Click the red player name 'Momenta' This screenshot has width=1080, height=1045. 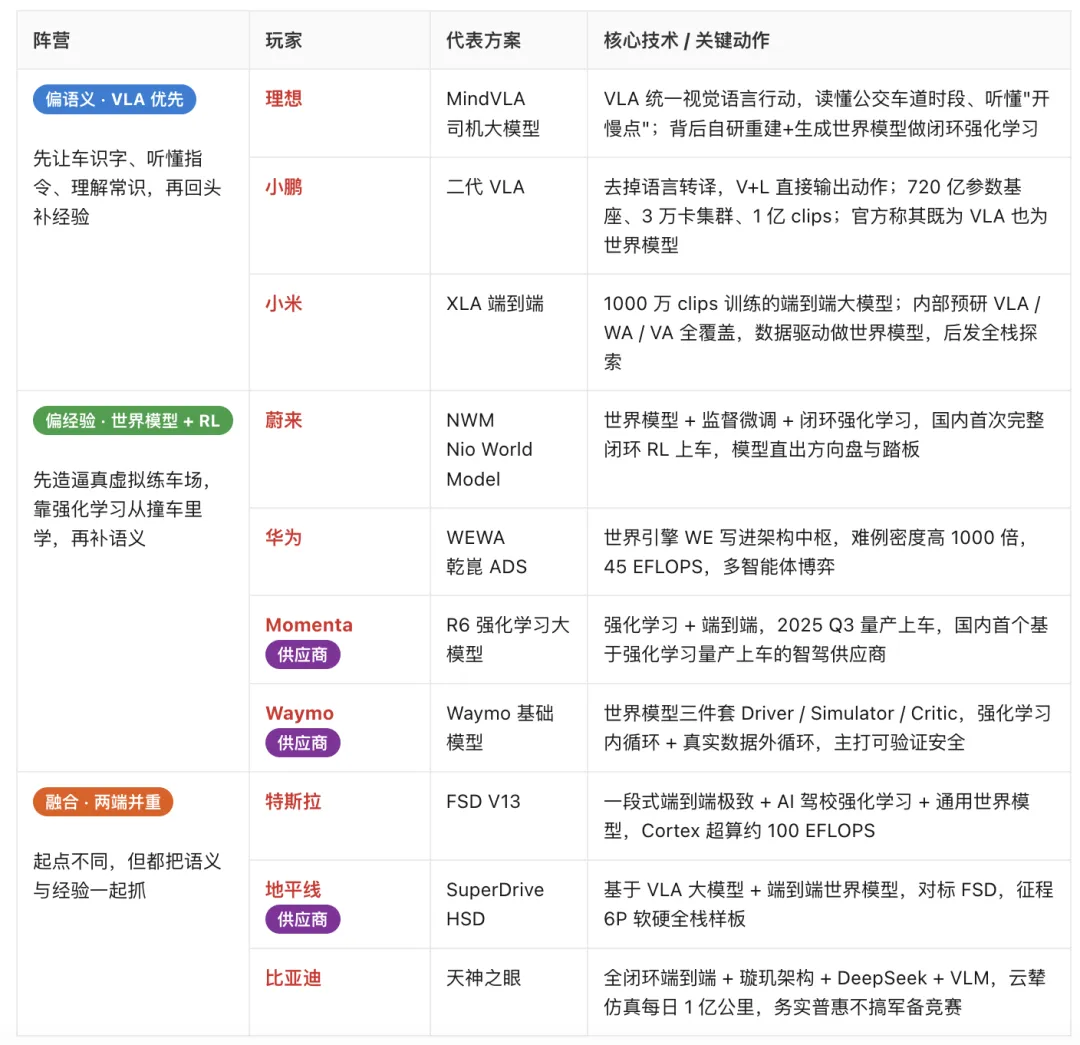309,625
